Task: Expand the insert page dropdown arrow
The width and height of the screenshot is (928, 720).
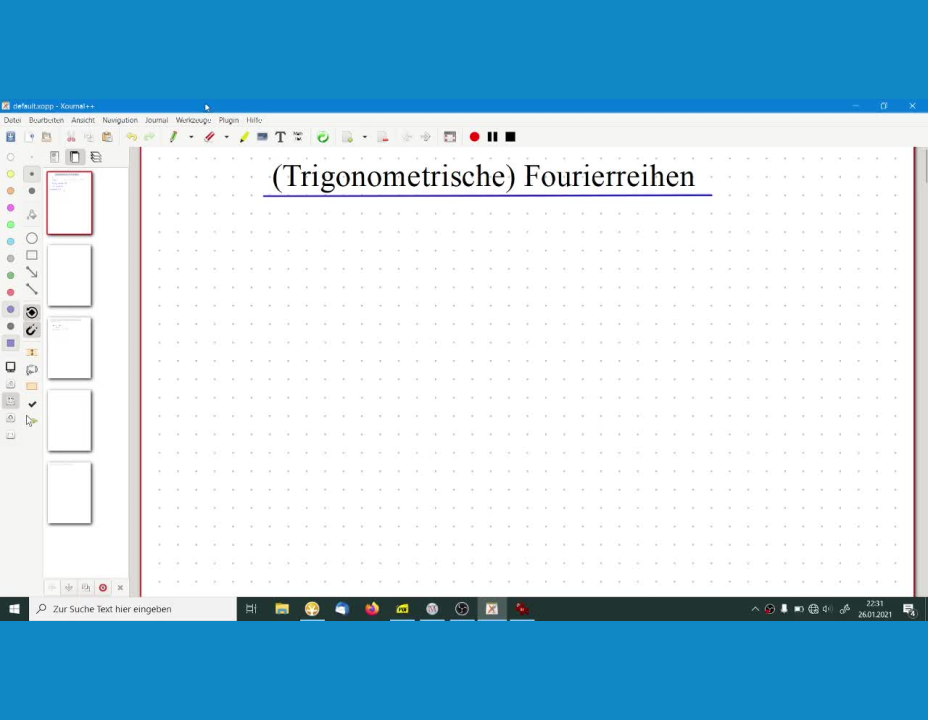Action: [x=365, y=137]
